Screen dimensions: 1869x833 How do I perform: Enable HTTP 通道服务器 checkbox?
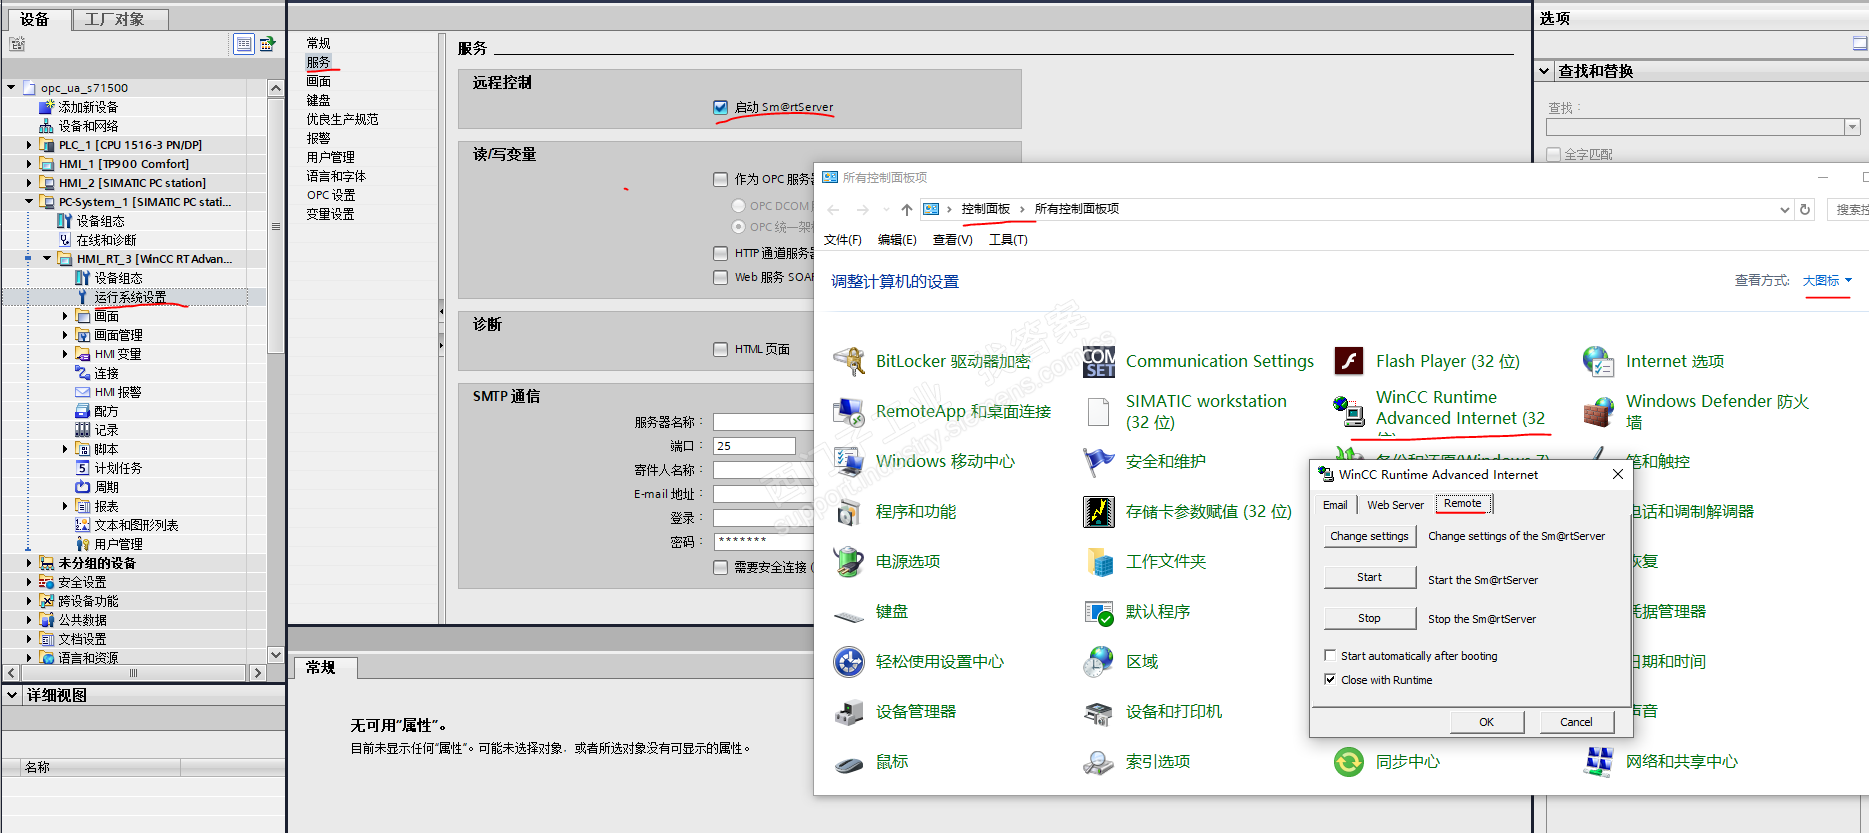click(x=720, y=253)
